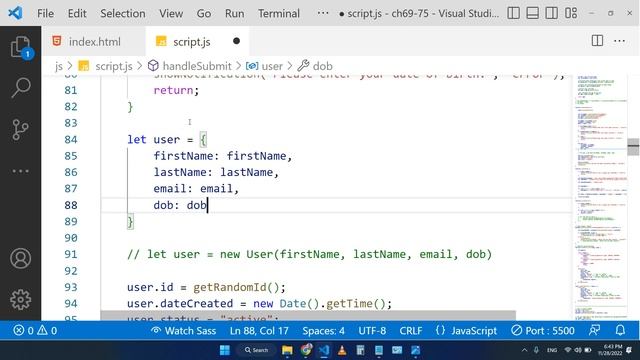Viewport: 640px width, 360px height.
Task: Click line number 84 in gutter
Action: (71, 140)
